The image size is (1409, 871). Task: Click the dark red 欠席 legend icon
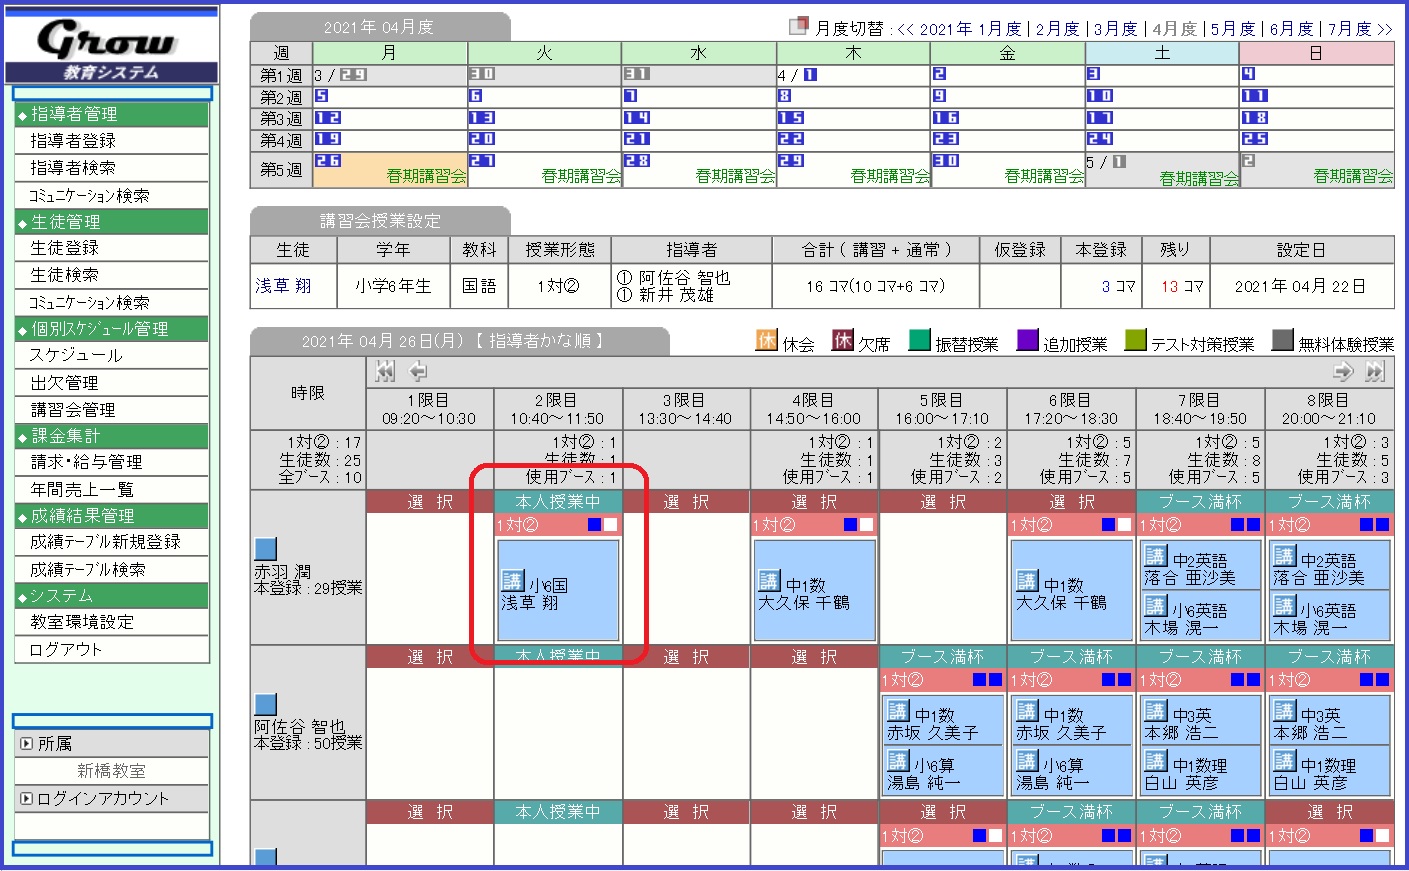(x=843, y=340)
